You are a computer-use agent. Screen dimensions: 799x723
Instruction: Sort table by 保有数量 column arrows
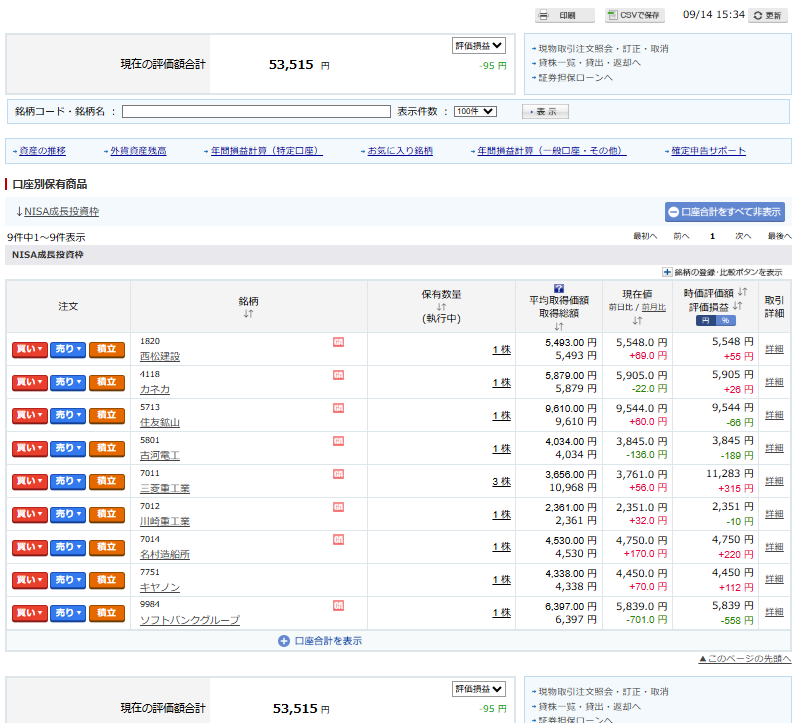click(441, 307)
